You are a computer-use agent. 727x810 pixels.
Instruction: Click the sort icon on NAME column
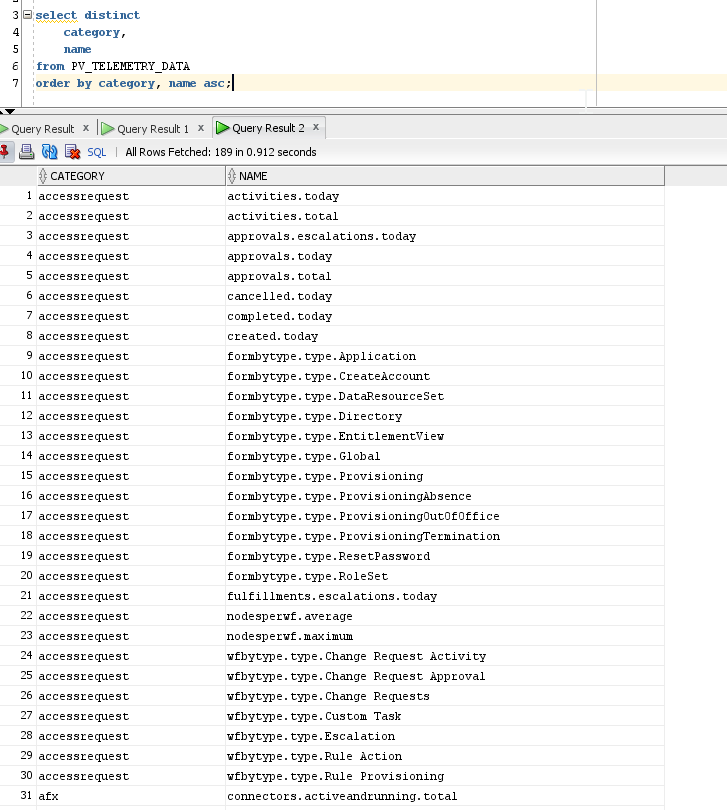(x=232, y=176)
